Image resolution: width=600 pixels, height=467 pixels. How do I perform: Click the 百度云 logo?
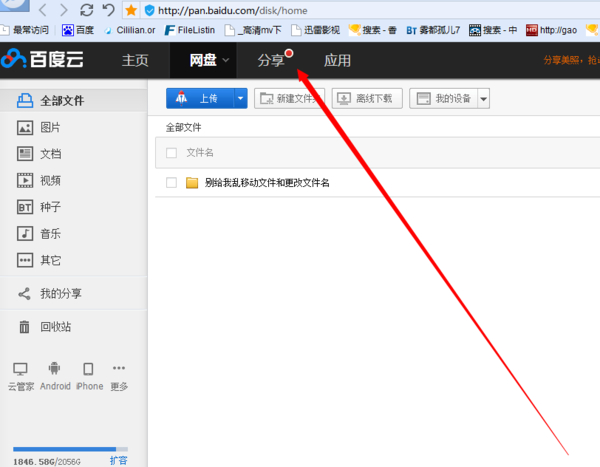pyautogui.click(x=42, y=59)
